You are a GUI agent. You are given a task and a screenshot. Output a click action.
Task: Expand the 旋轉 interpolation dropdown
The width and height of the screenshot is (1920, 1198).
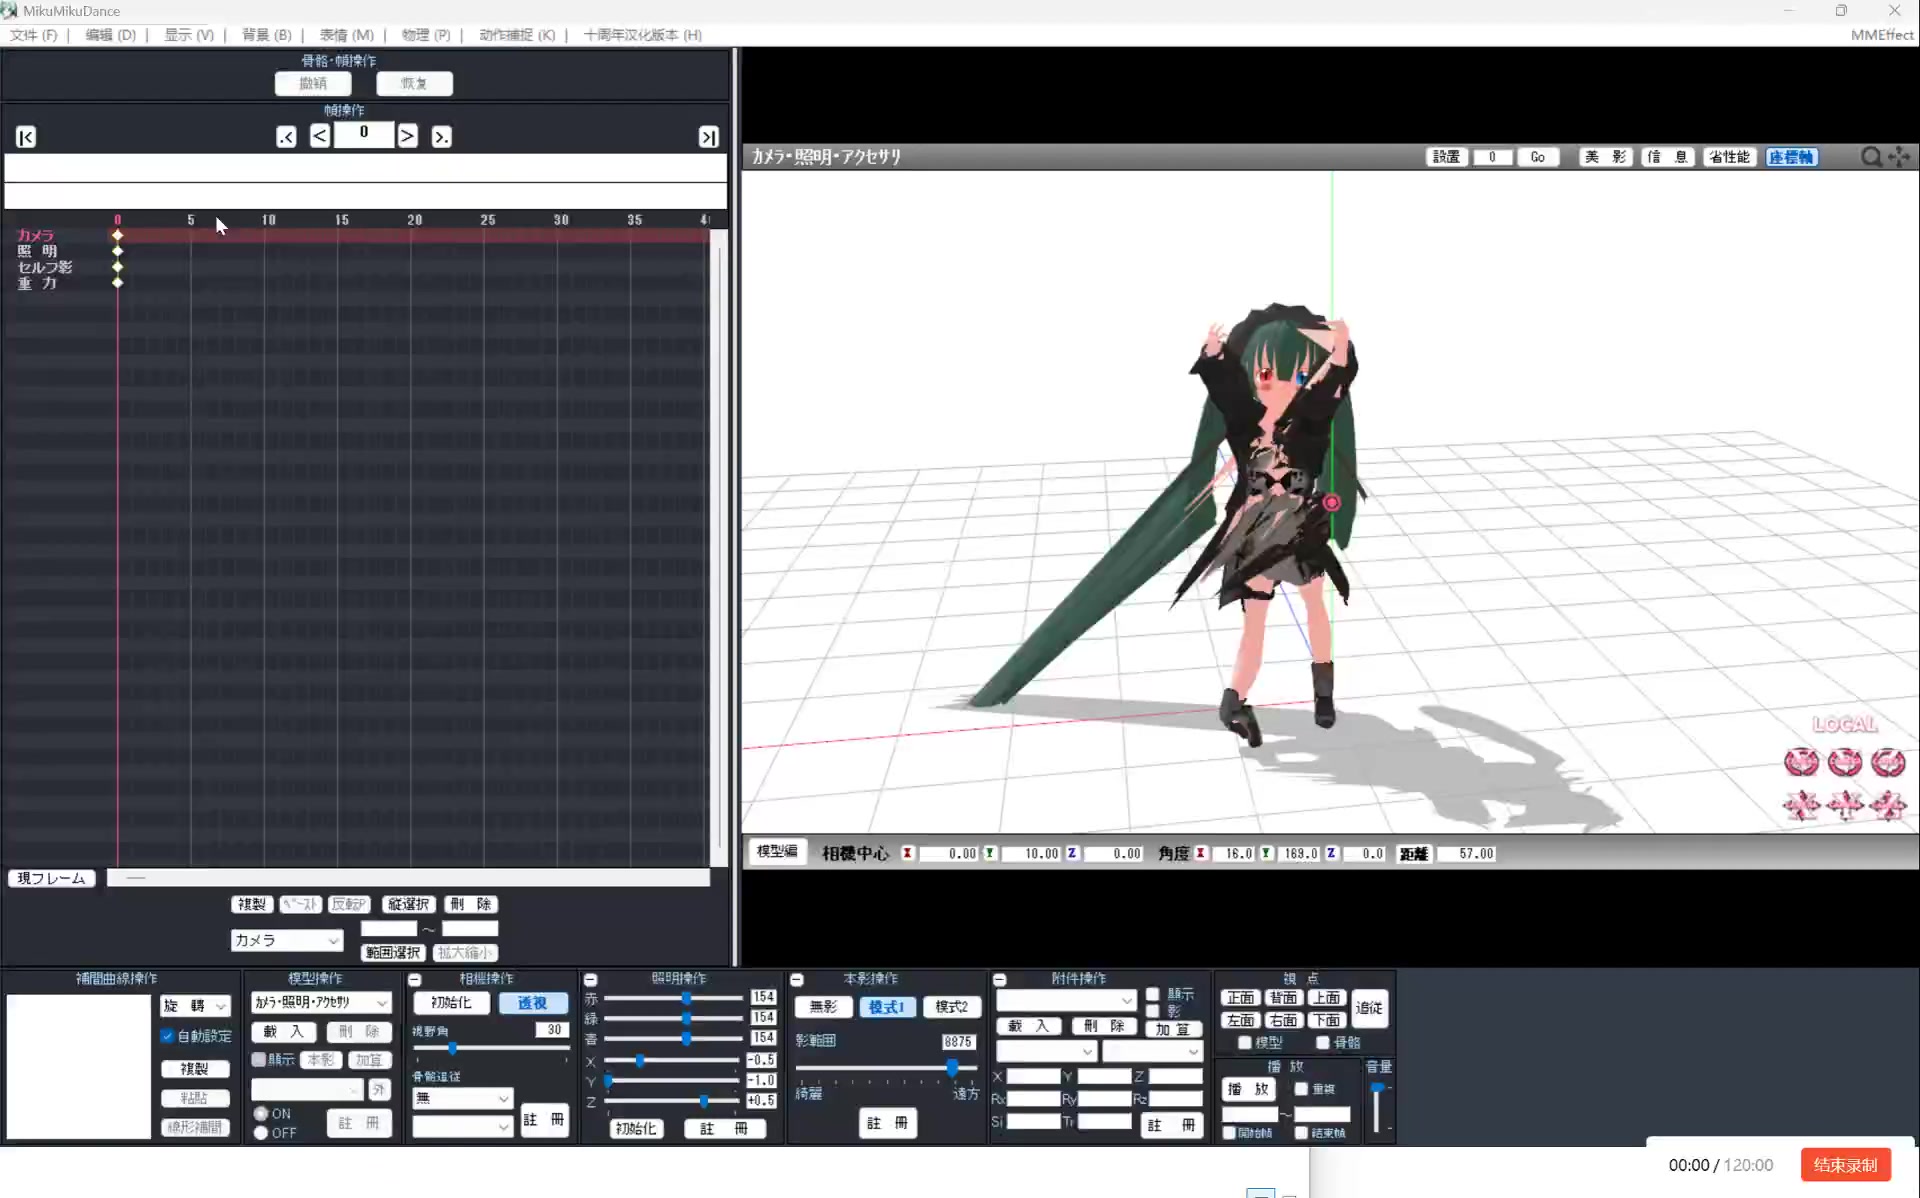(x=195, y=1006)
